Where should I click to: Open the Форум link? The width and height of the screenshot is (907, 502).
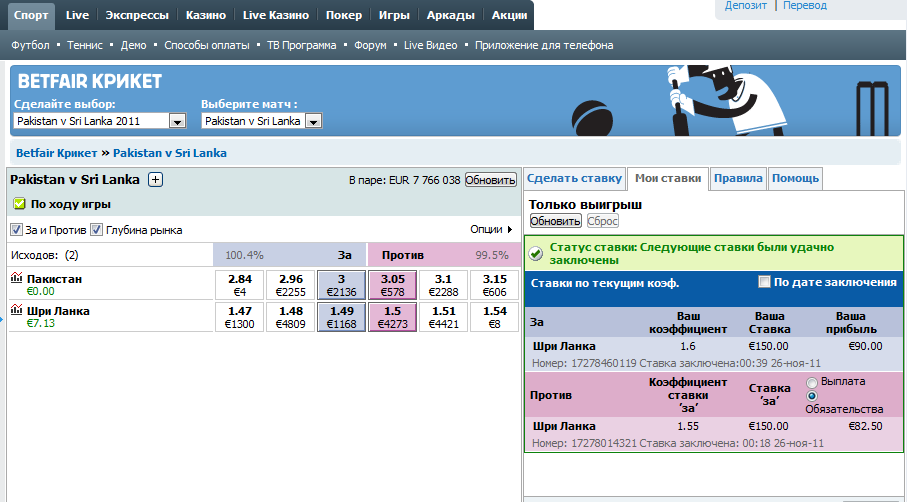pyautogui.click(x=370, y=45)
